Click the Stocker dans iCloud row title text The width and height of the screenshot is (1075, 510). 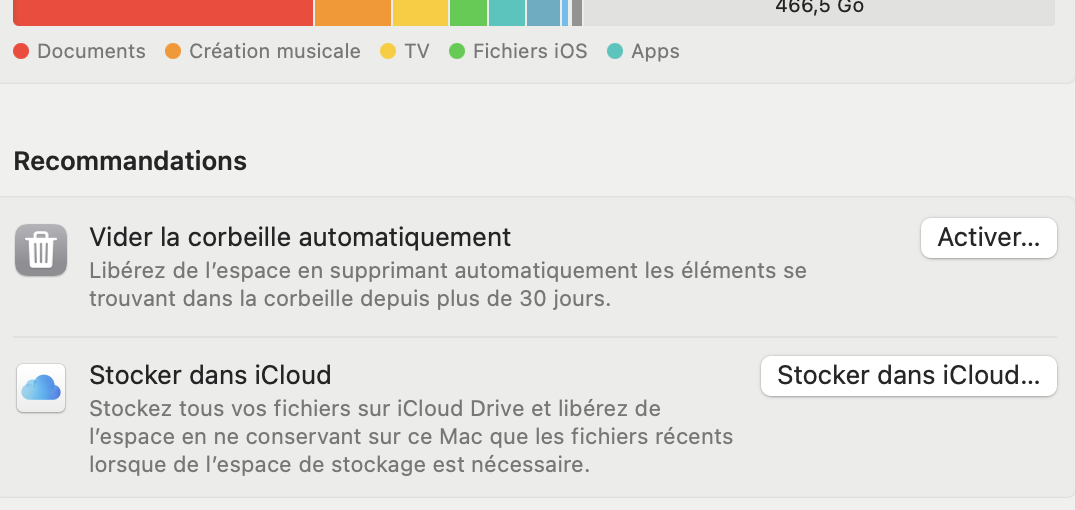[210, 375]
